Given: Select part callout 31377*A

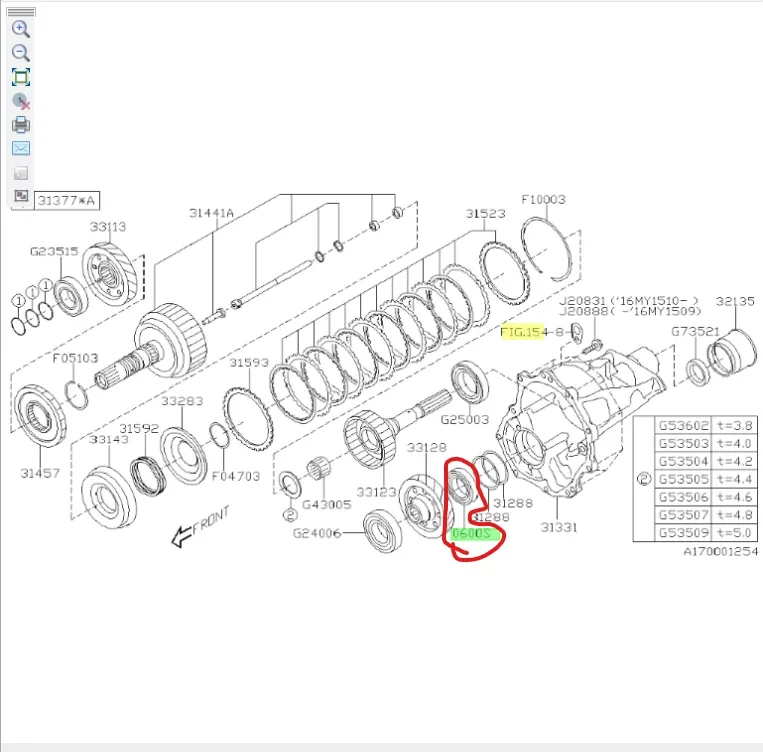Looking at the screenshot, I should pyautogui.click(x=66, y=201).
